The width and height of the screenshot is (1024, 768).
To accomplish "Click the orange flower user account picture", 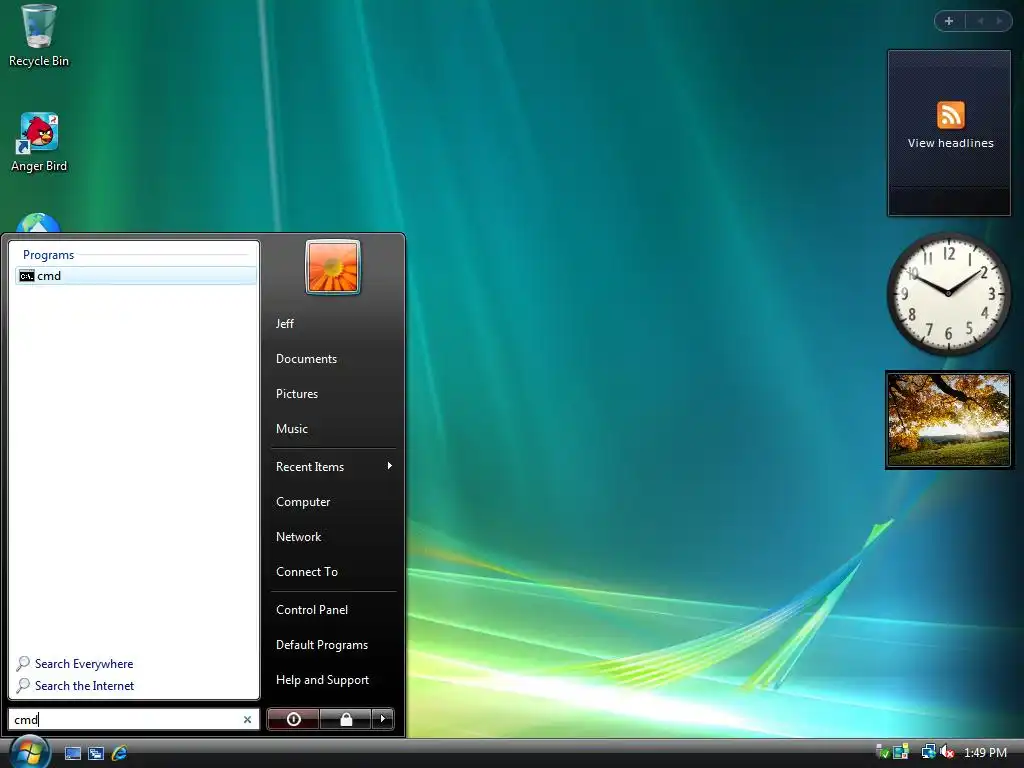I will 332,266.
